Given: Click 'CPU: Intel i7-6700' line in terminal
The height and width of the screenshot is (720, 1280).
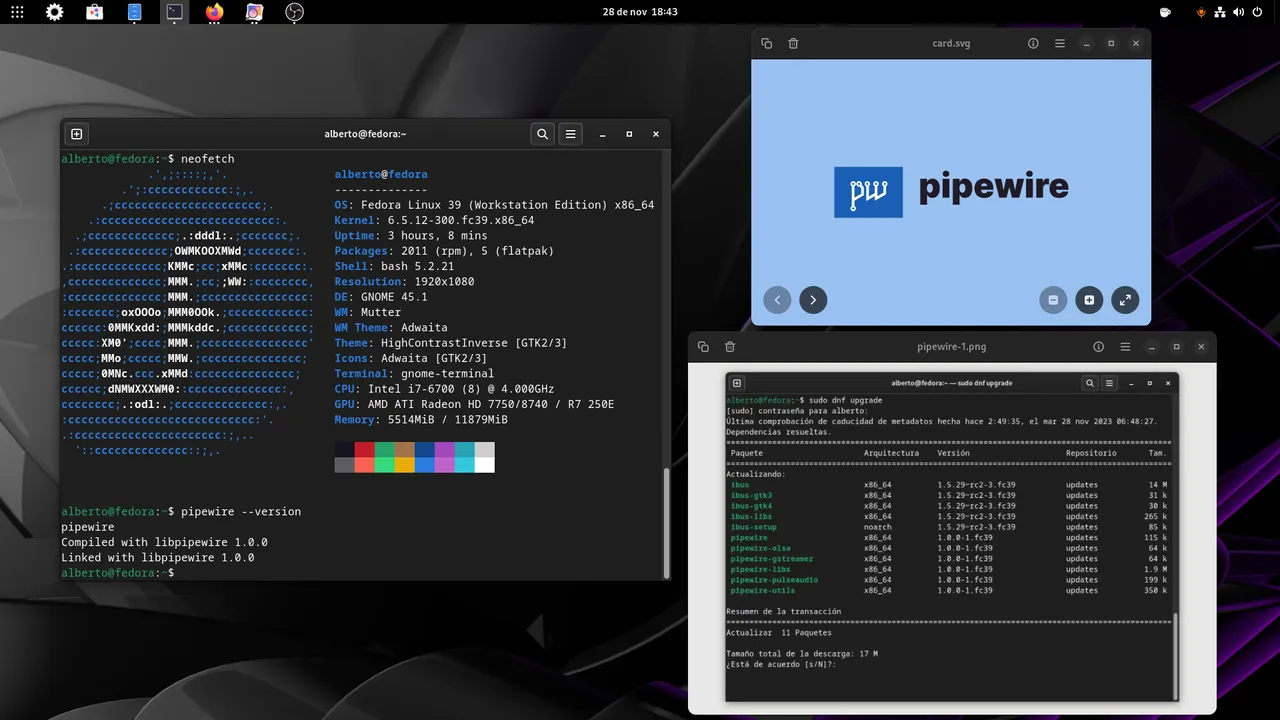Looking at the screenshot, I should (444, 389).
